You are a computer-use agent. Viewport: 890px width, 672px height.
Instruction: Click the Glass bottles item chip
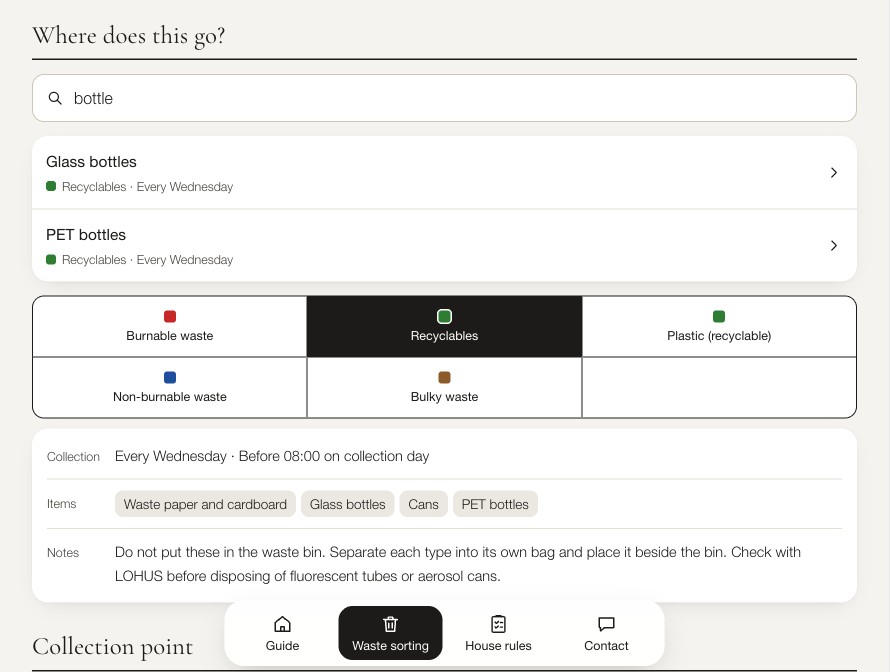point(347,504)
